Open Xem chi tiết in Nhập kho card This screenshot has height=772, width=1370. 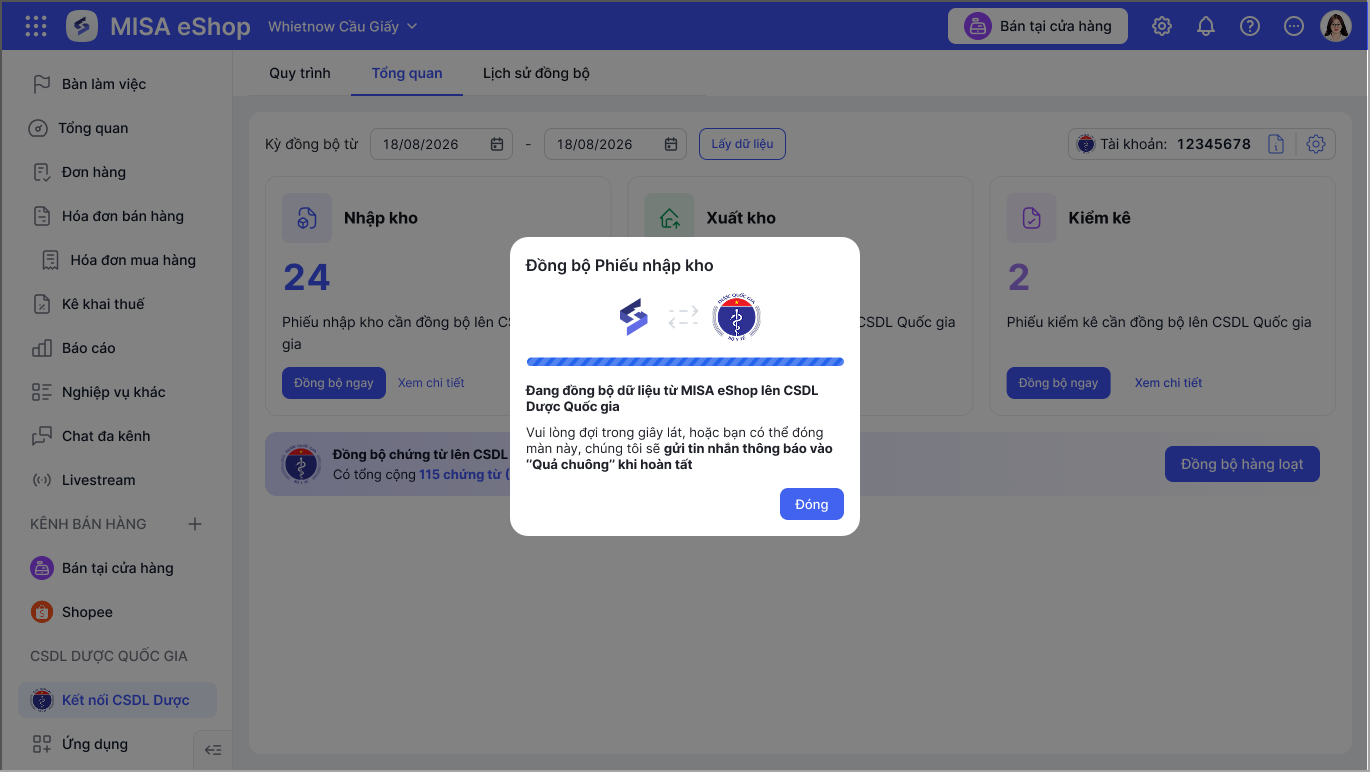431,383
